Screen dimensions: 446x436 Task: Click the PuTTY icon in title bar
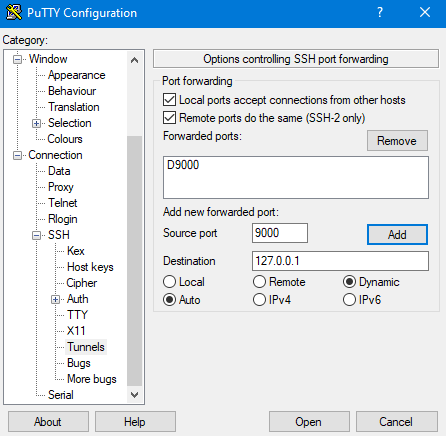pos(14,13)
